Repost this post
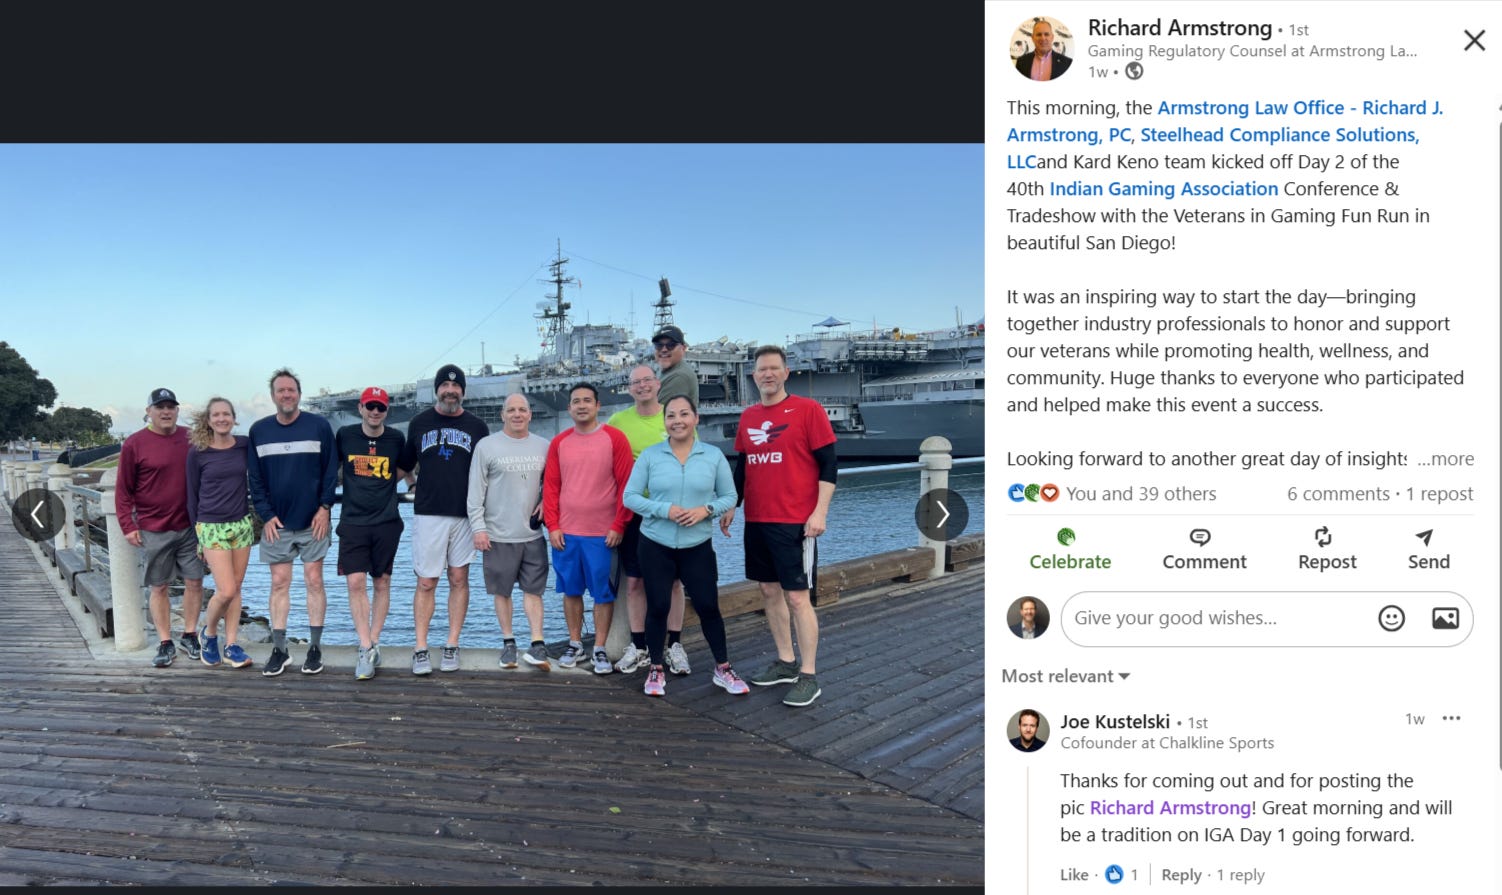 point(1327,549)
